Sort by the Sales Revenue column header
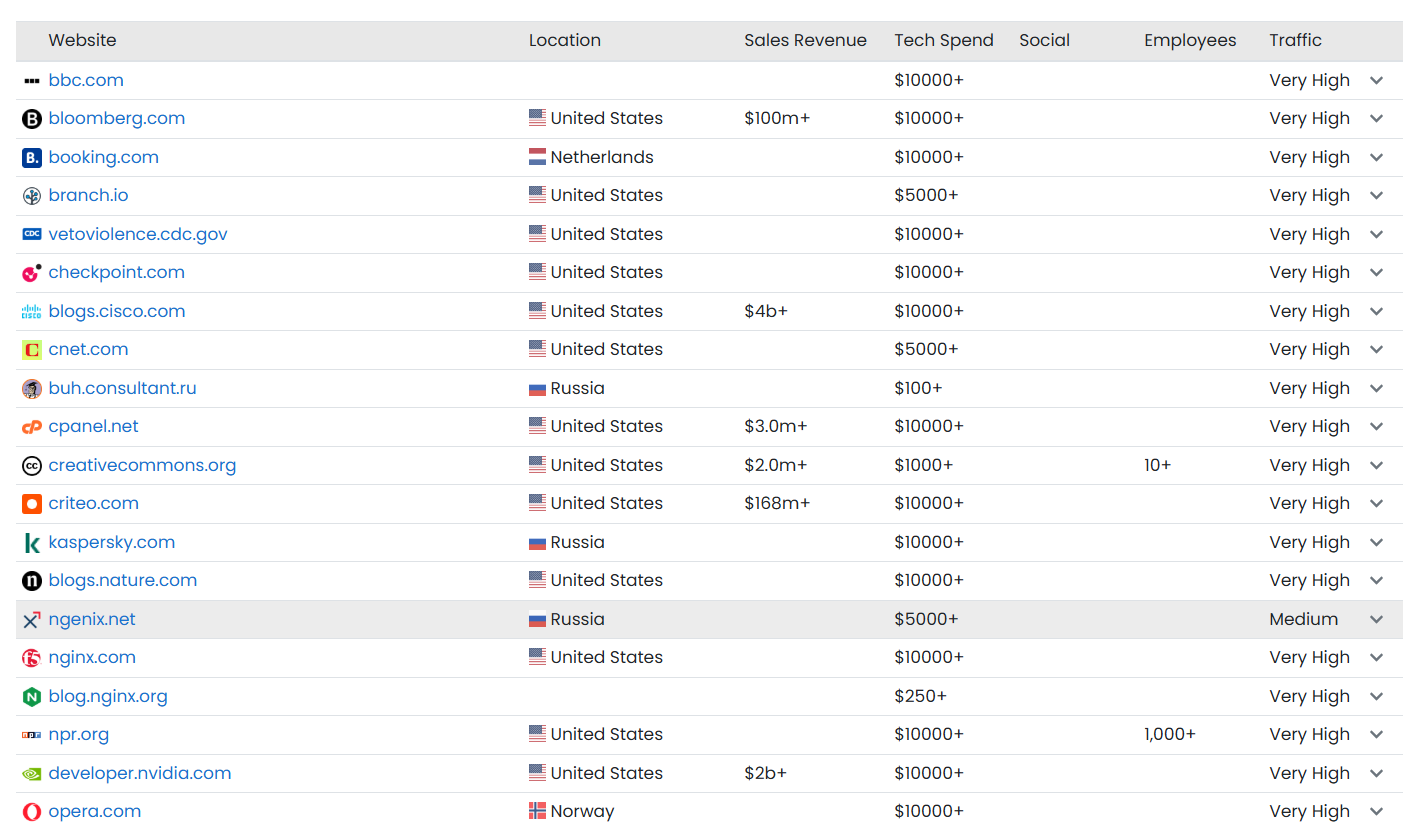Screen dimensions: 1419x827 pyautogui.click(x=805, y=40)
